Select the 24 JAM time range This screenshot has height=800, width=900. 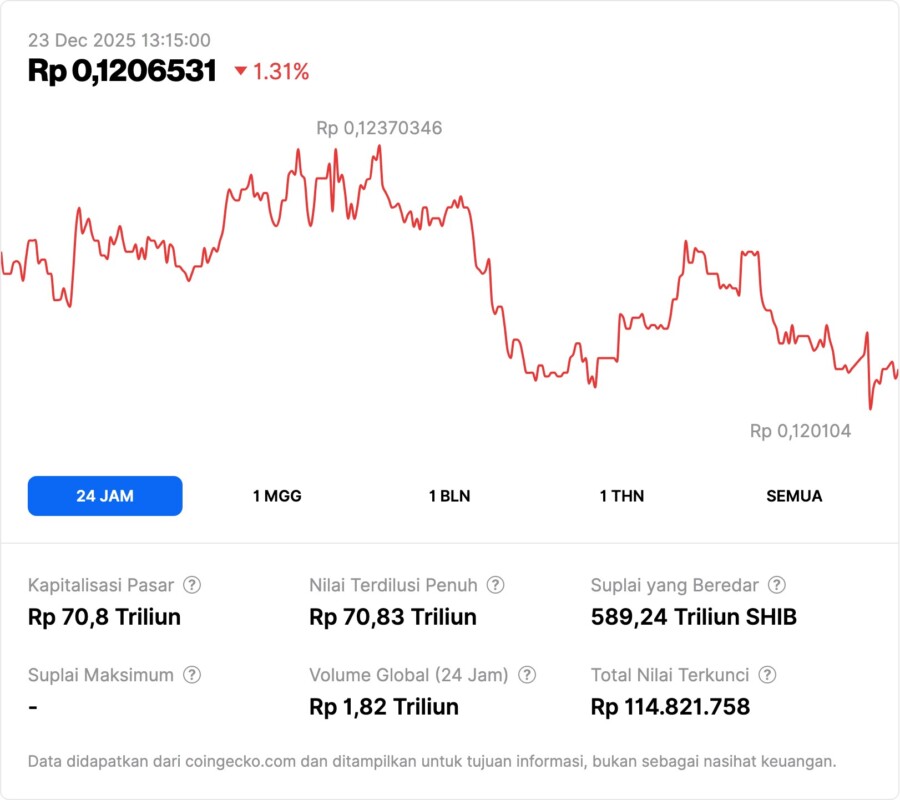105,496
